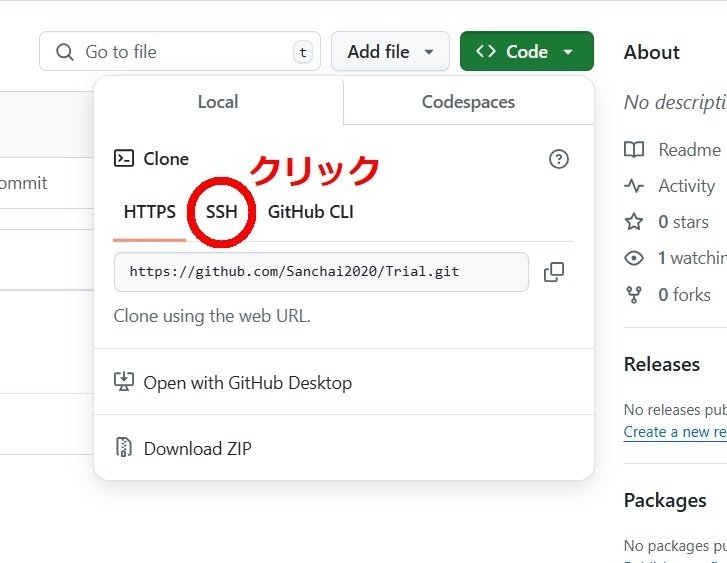This screenshot has width=727, height=563.
Task: Open the clone help question mark icon
Action: (x=559, y=159)
